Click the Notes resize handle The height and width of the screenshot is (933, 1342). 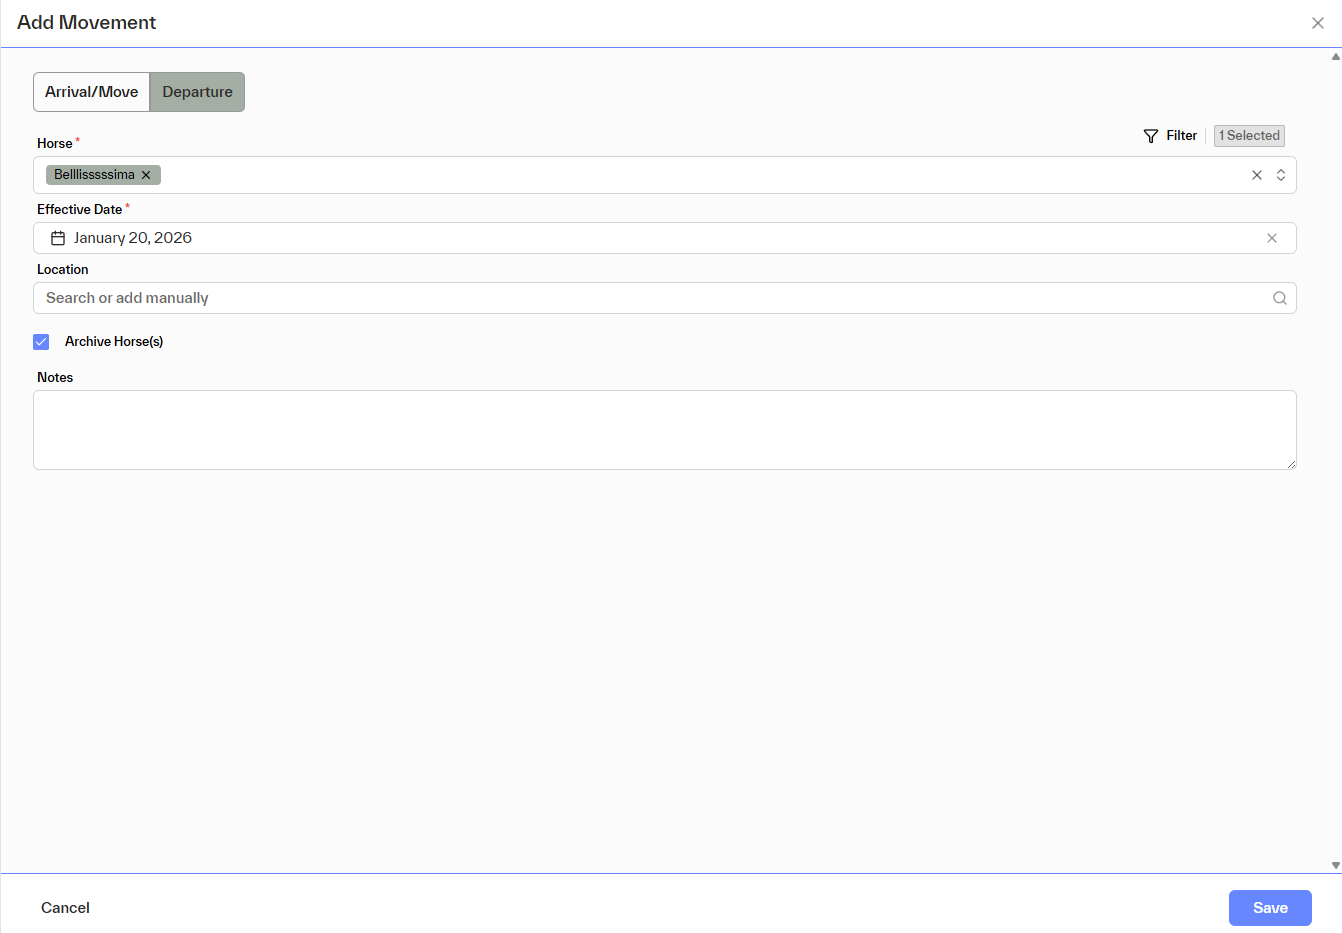point(1291,464)
